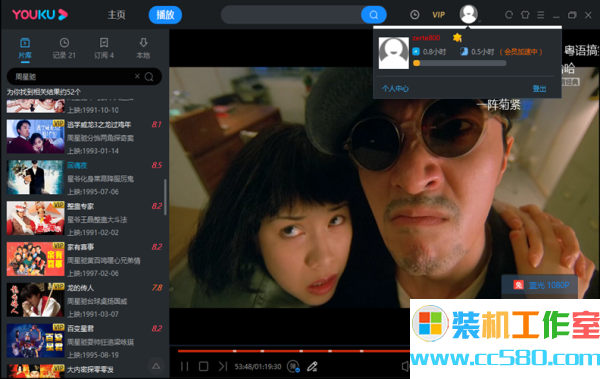This screenshot has height=379, width=600.
Task: Seek on the red playback progress bar
Action: (x=293, y=351)
